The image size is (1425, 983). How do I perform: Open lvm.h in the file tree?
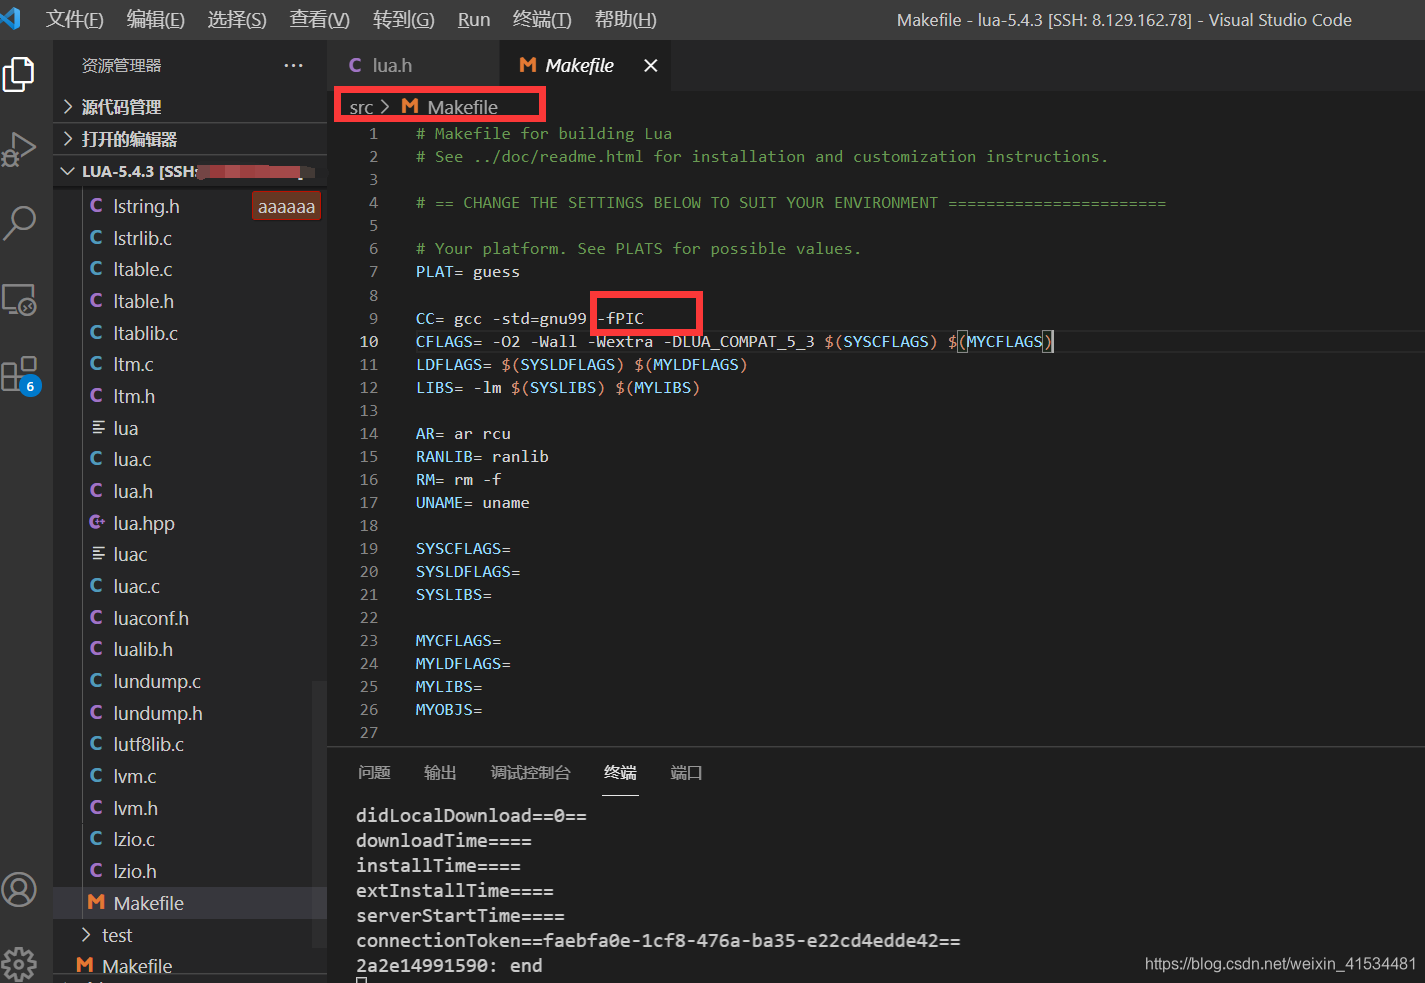pos(135,808)
